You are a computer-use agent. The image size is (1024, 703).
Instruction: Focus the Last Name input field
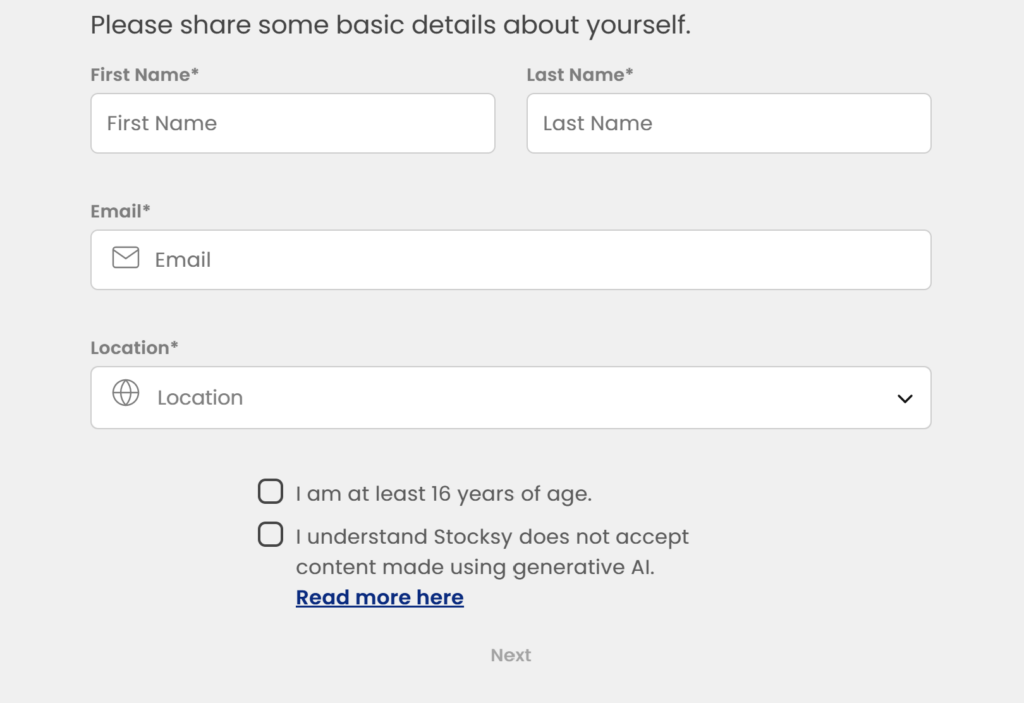[x=729, y=123]
